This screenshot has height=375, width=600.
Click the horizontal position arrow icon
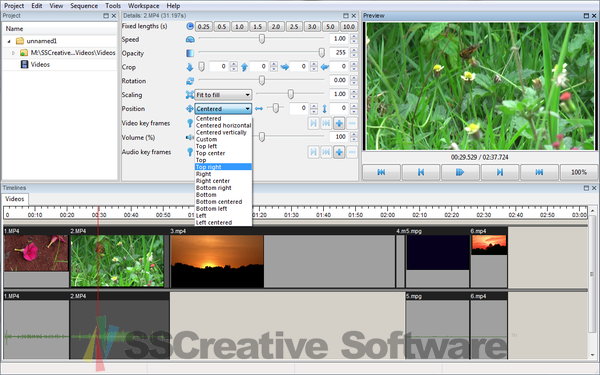(x=259, y=109)
